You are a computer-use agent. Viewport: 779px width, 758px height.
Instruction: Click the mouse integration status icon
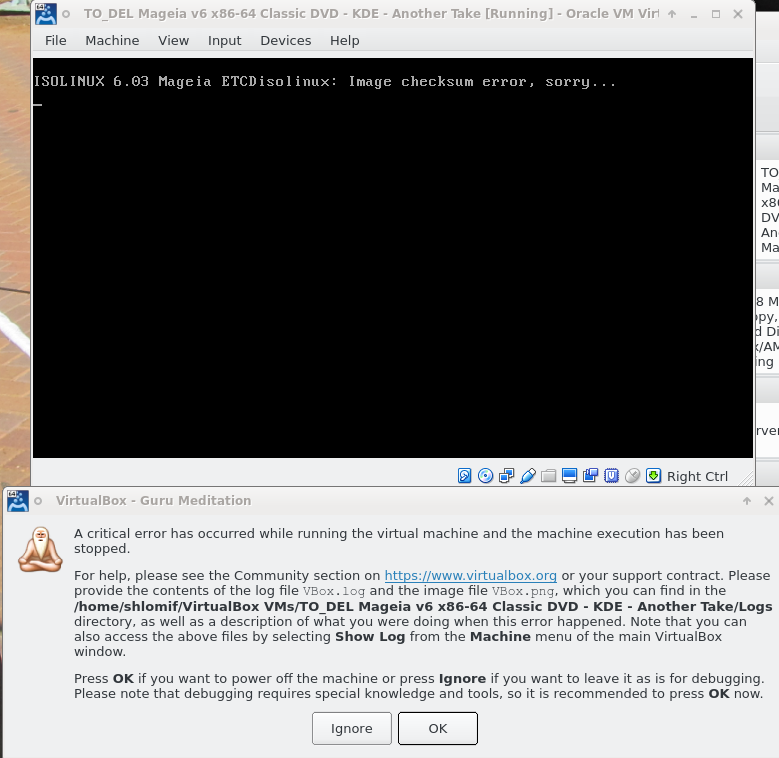(x=632, y=476)
